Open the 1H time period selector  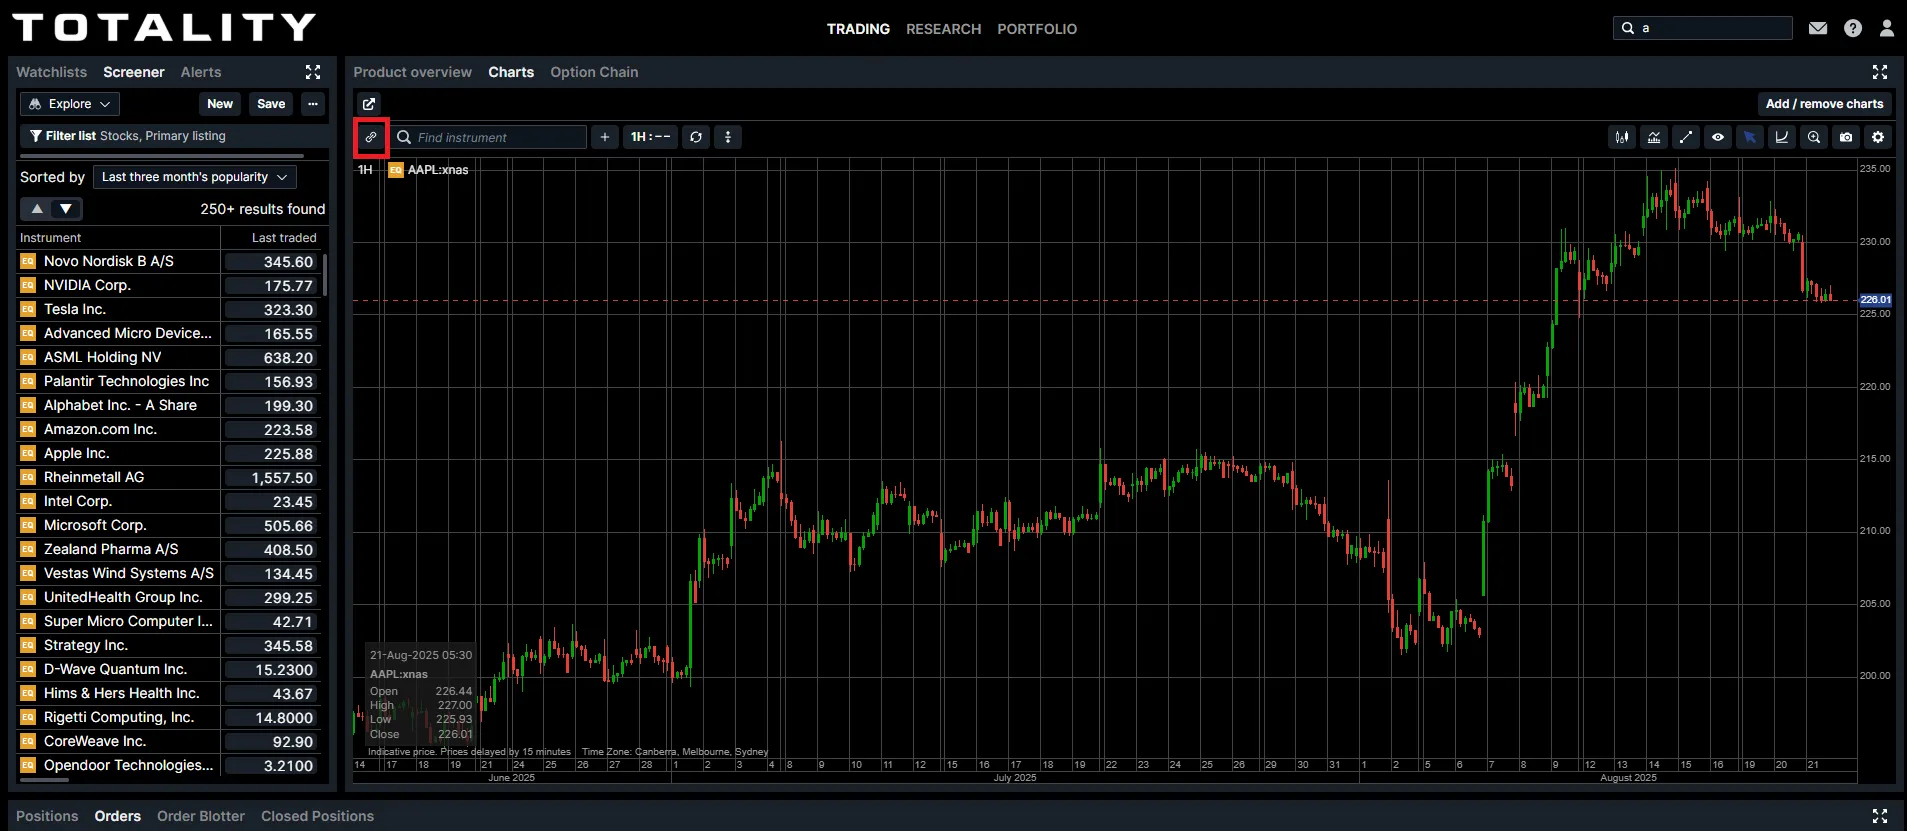click(x=651, y=137)
